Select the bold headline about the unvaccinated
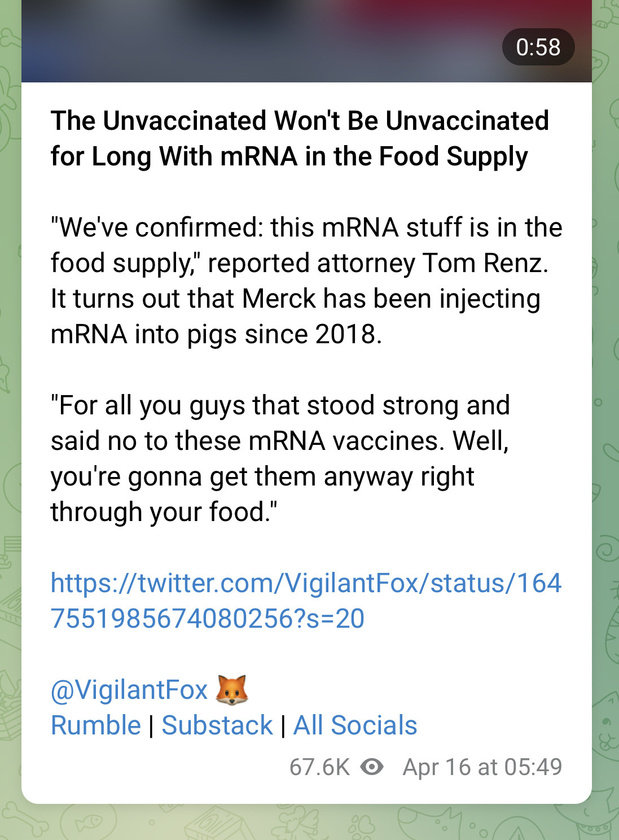The width and height of the screenshot is (619, 840). [300, 138]
